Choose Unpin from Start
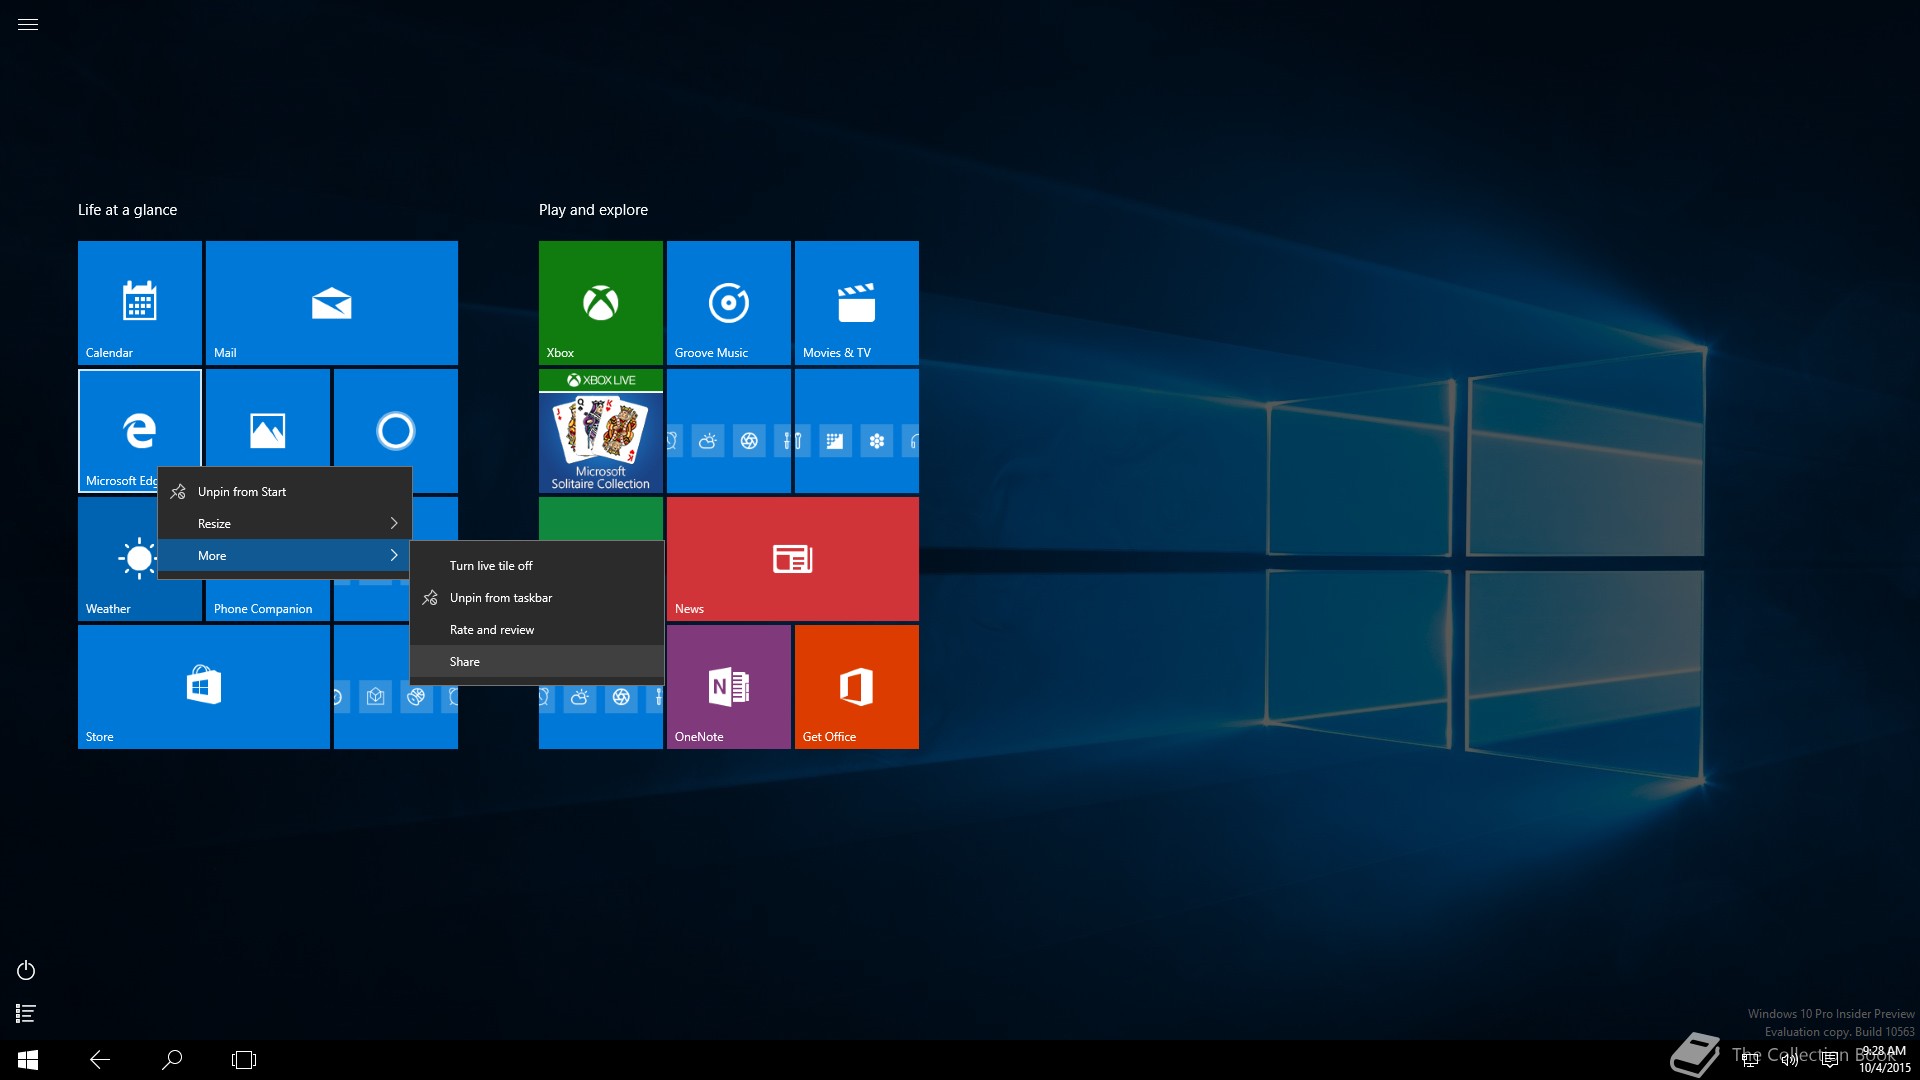This screenshot has height=1080, width=1920. pos(285,492)
